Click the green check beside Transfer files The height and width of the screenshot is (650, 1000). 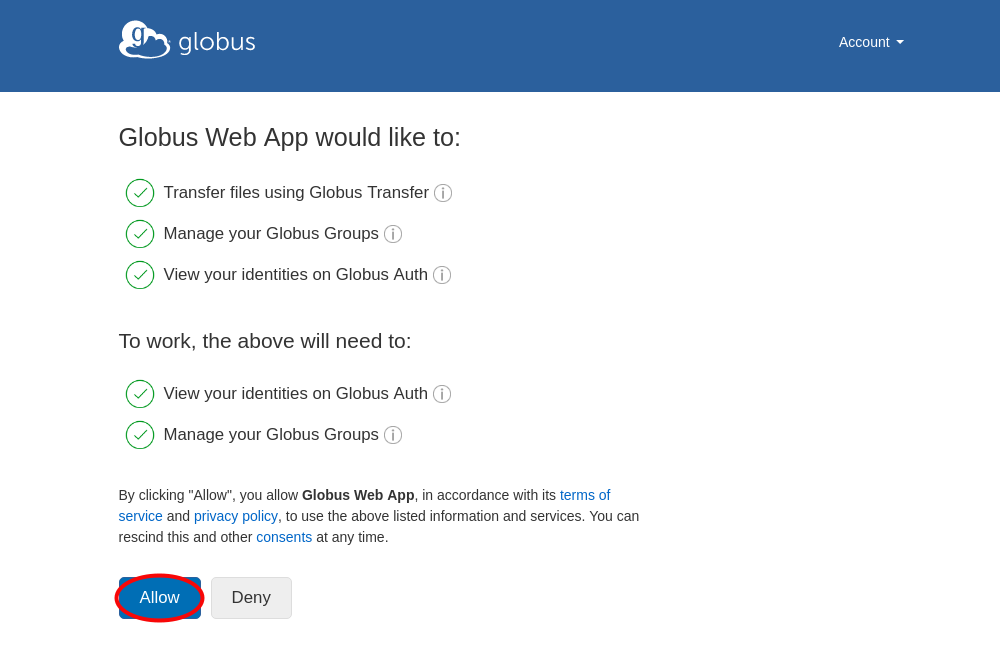coord(139,192)
